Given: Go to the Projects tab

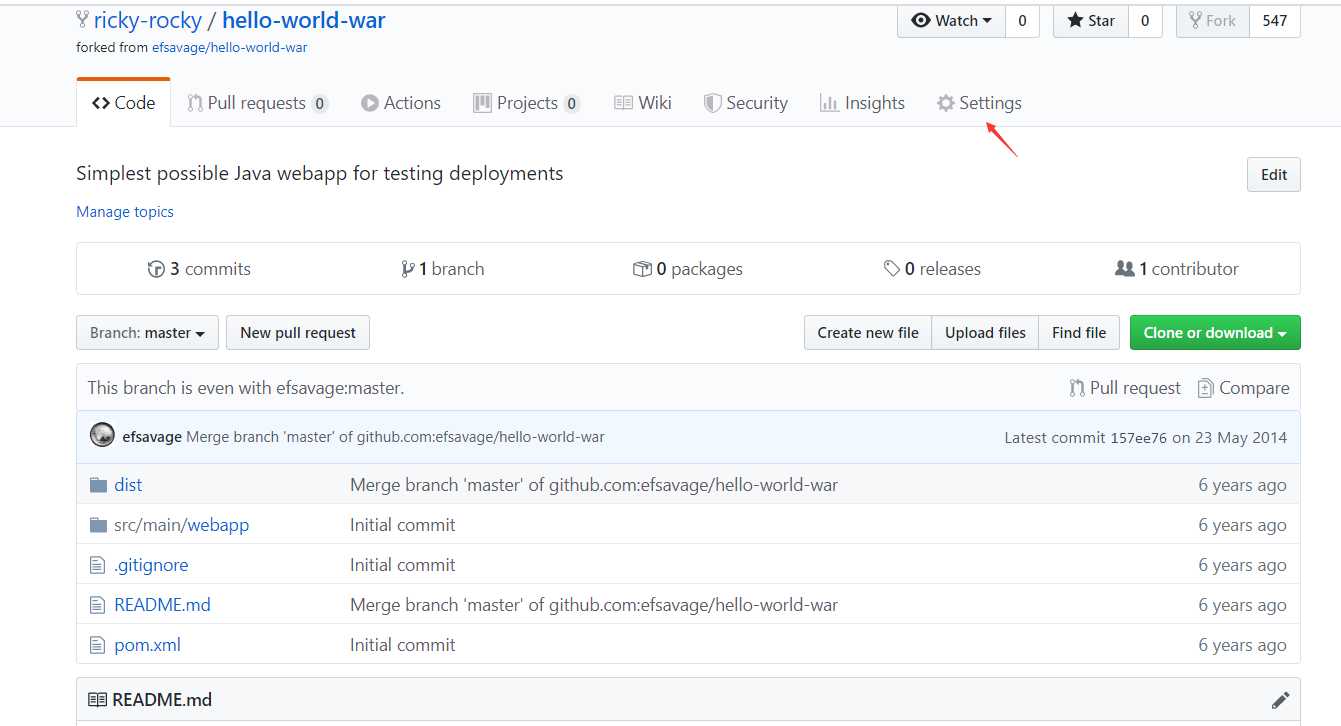Looking at the screenshot, I should (527, 103).
